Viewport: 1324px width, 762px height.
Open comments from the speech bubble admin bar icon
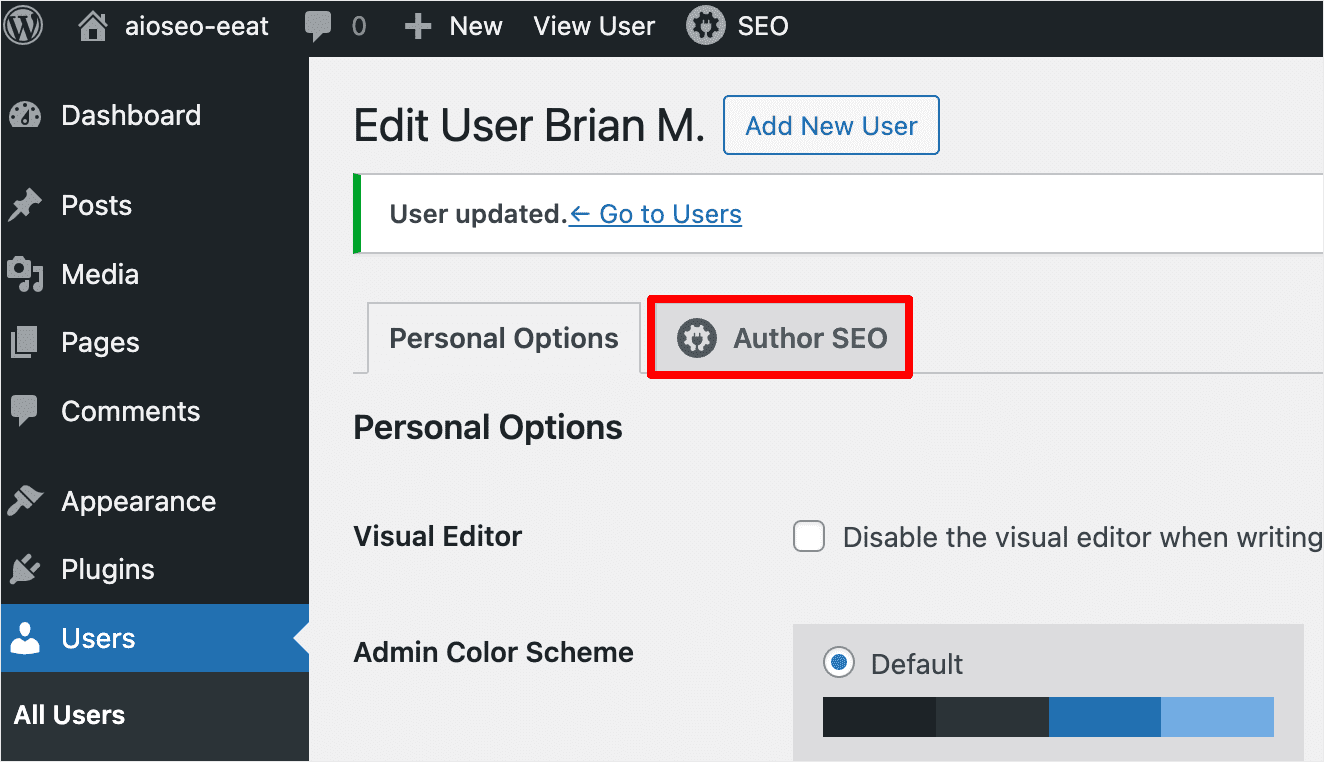pyautogui.click(x=320, y=26)
